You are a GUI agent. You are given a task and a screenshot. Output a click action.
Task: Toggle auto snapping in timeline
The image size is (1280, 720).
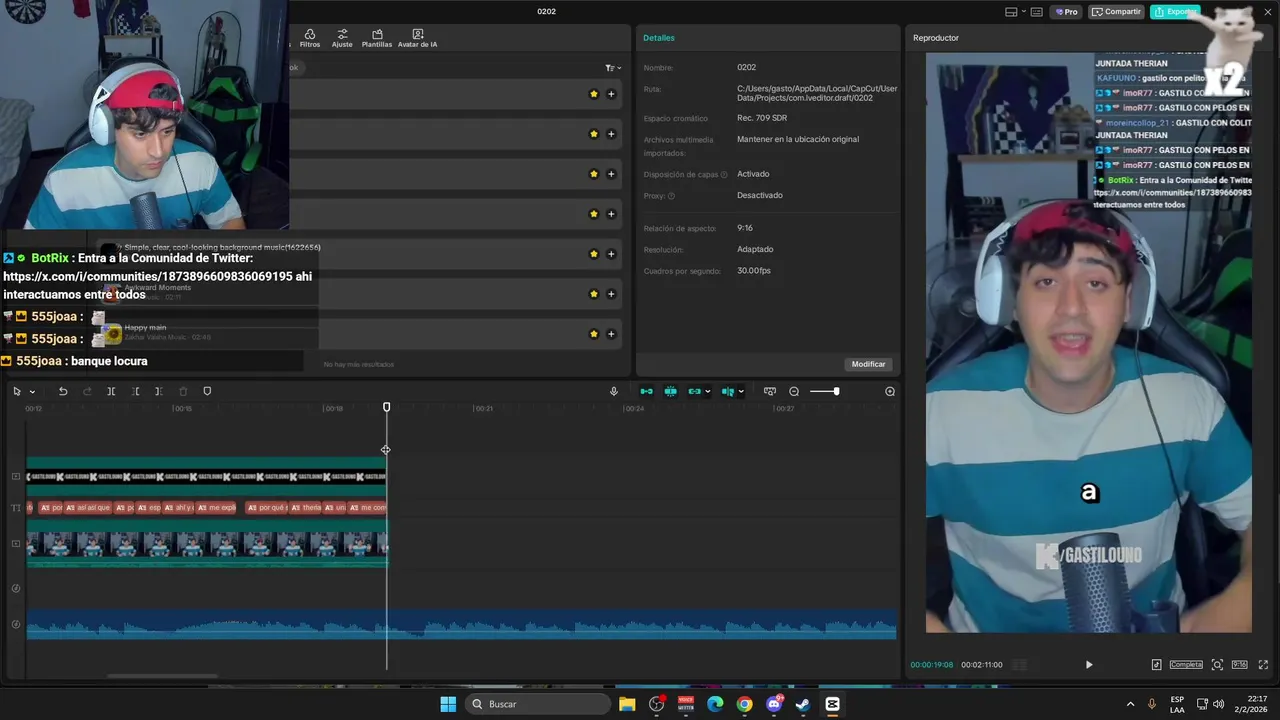click(670, 391)
